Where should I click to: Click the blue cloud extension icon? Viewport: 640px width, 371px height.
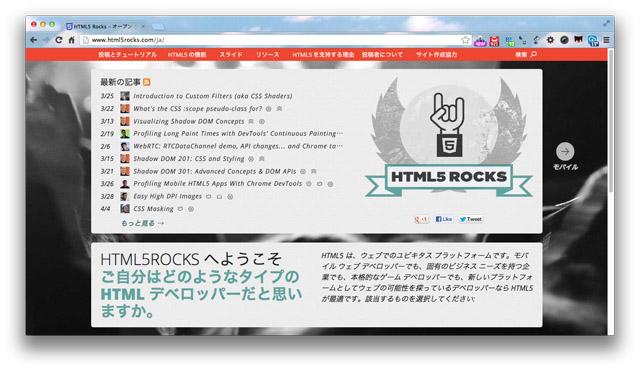point(593,40)
